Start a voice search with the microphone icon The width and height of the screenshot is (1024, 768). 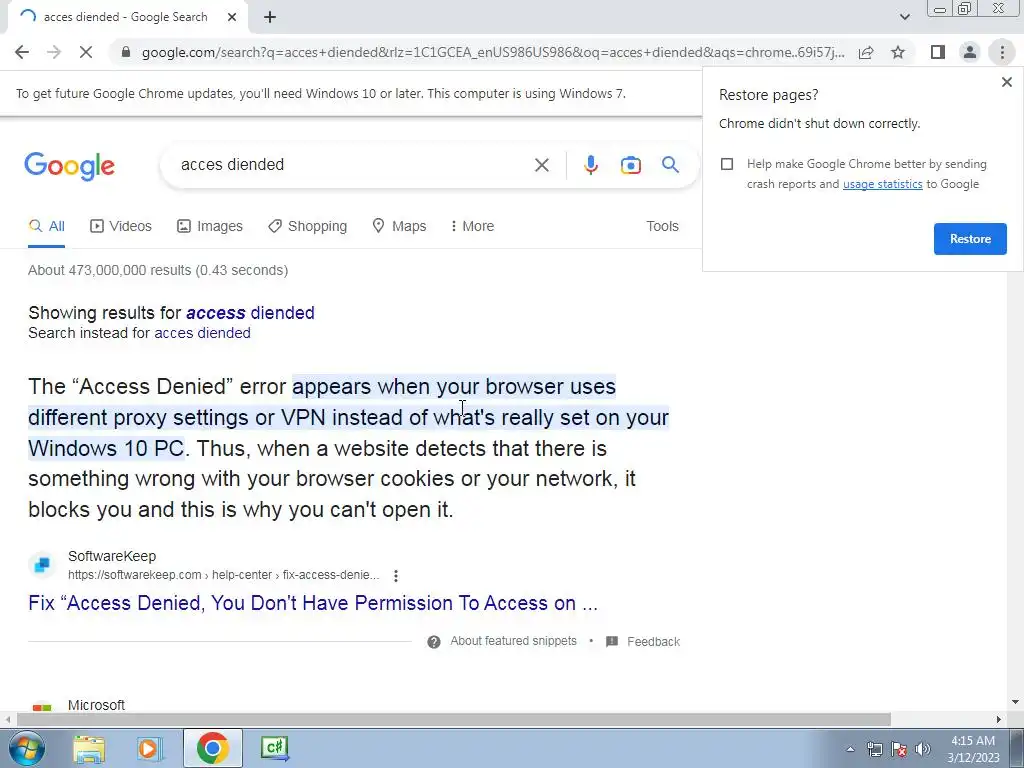click(590, 165)
